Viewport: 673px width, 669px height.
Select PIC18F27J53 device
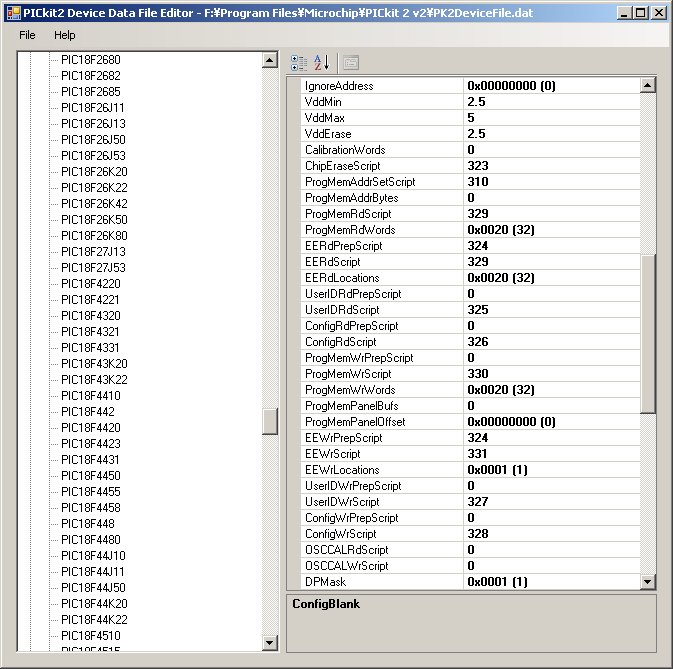click(93, 268)
